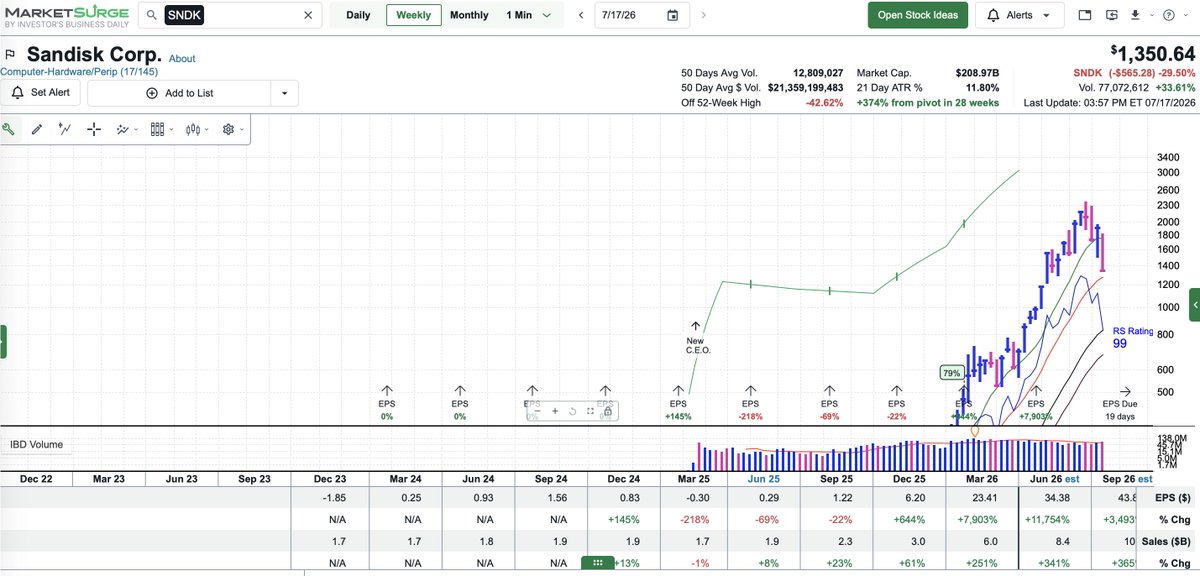The image size is (1200, 576).
Task: Expand the indicators tool dropdown arrow
Action: [136, 130]
